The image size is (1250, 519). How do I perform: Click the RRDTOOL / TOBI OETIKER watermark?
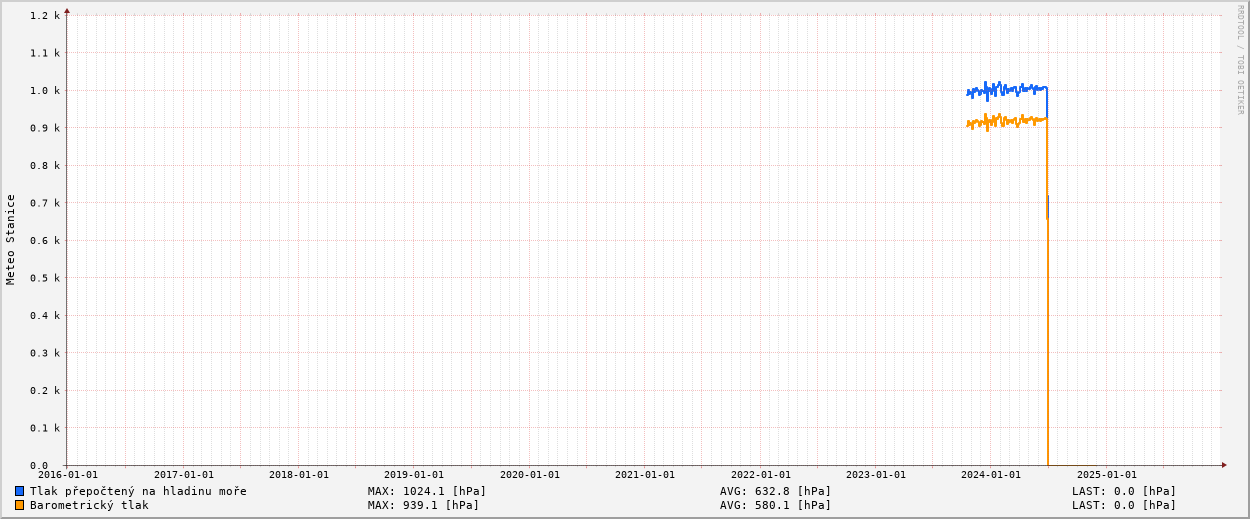[x=1240, y=60]
